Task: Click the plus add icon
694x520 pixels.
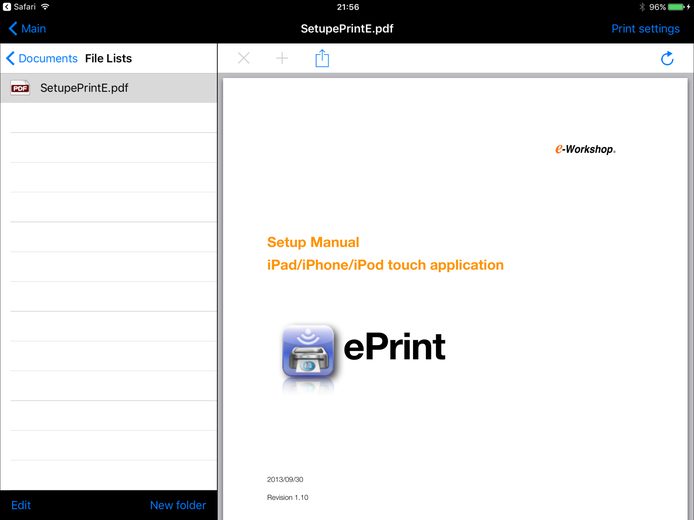Action: [x=282, y=58]
